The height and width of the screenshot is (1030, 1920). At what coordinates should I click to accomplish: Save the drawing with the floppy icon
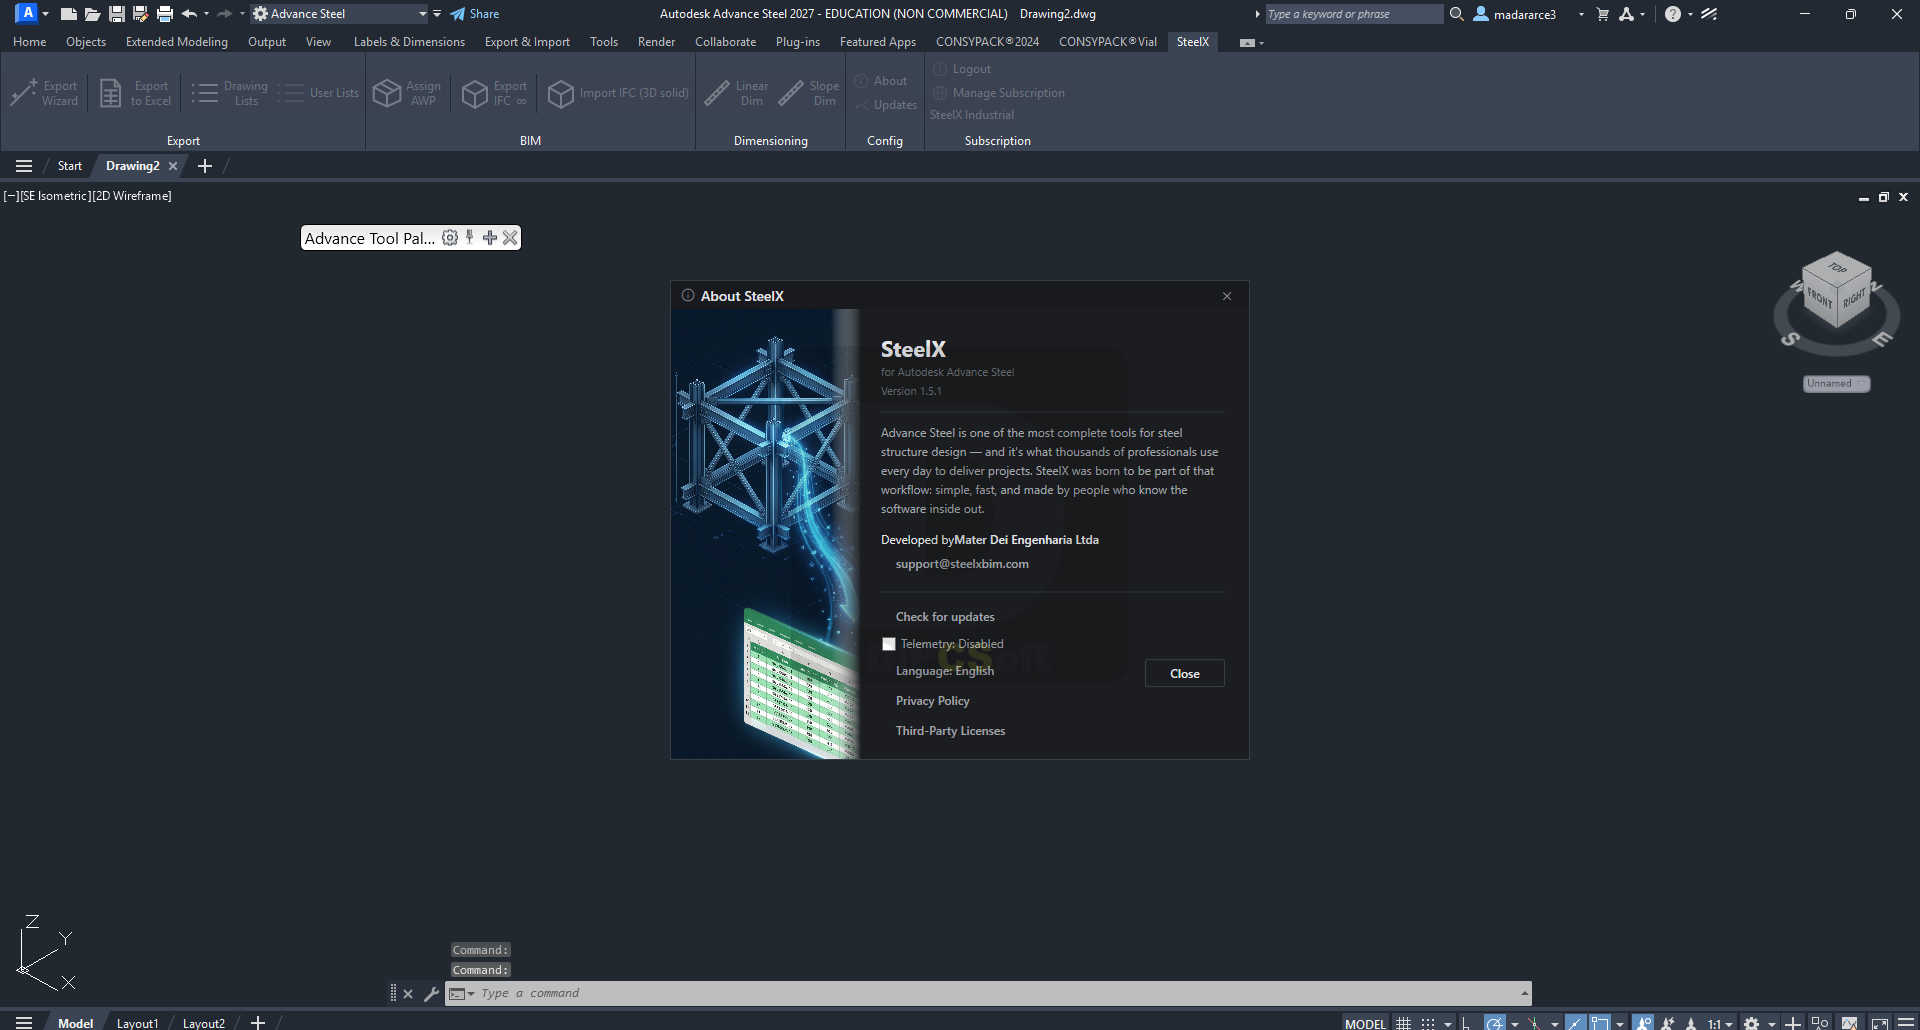pos(116,14)
